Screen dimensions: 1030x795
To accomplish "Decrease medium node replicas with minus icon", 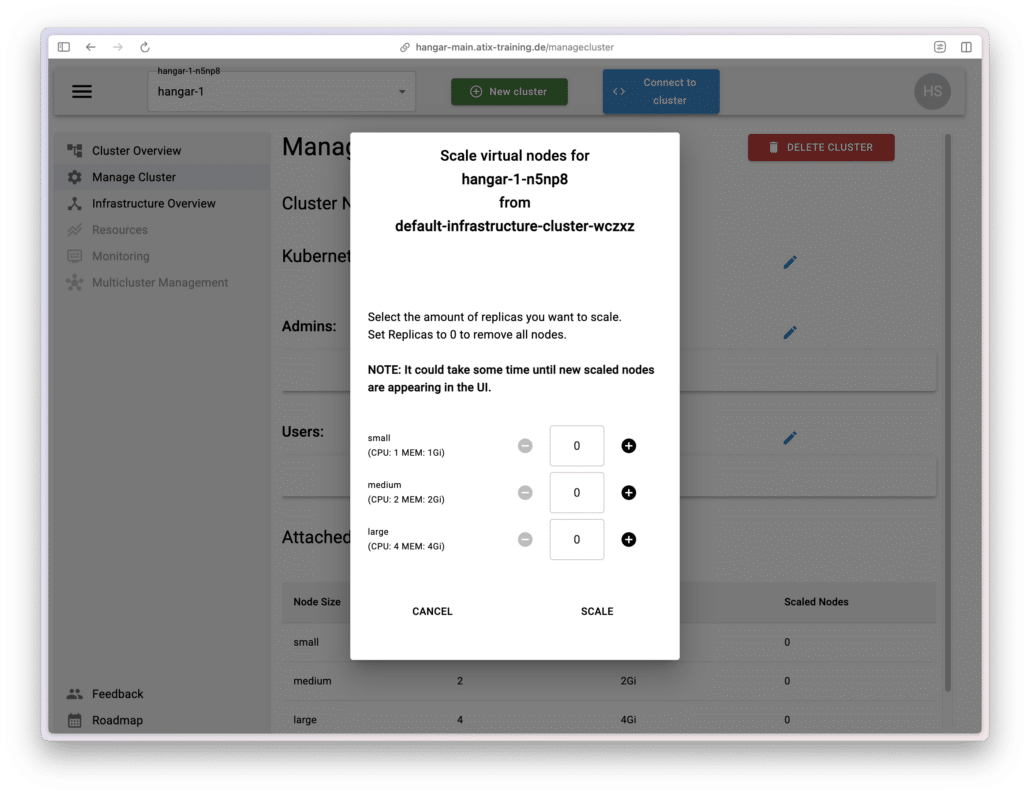I will (x=525, y=493).
